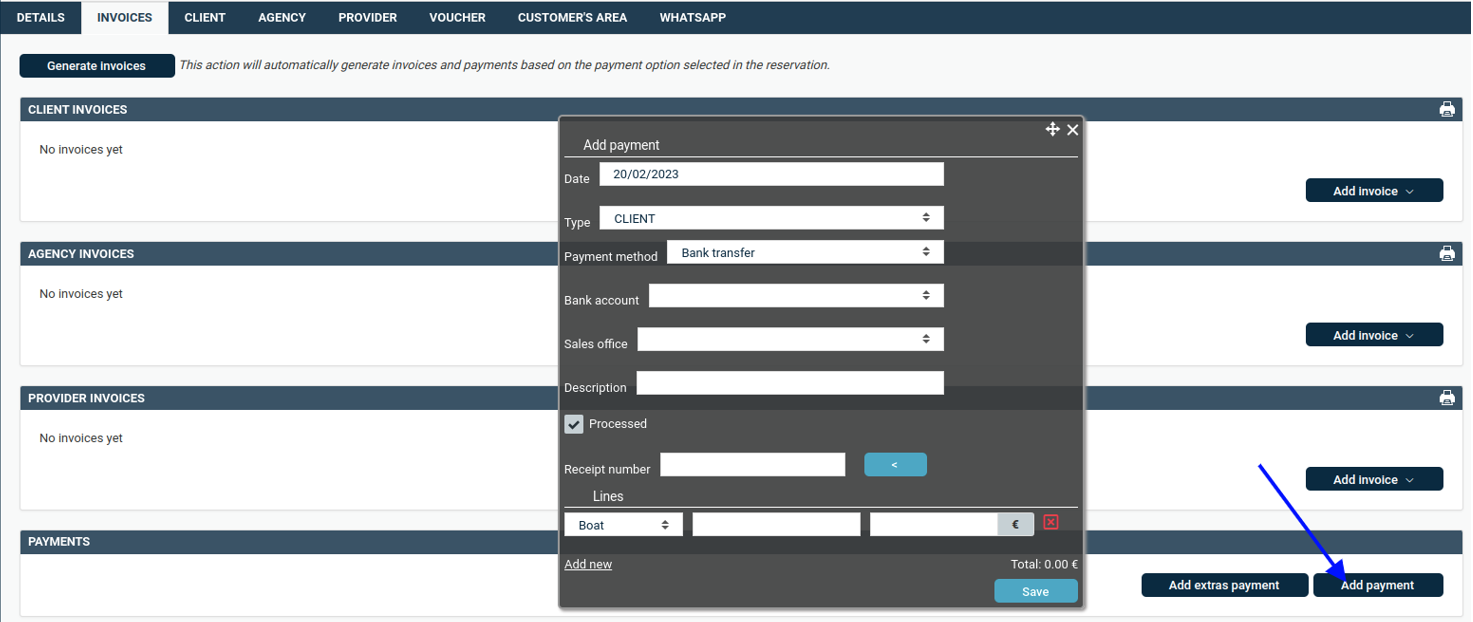Click the 'Lines' heading in dialog
Image resolution: width=1473 pixels, height=622 pixels.
(608, 496)
